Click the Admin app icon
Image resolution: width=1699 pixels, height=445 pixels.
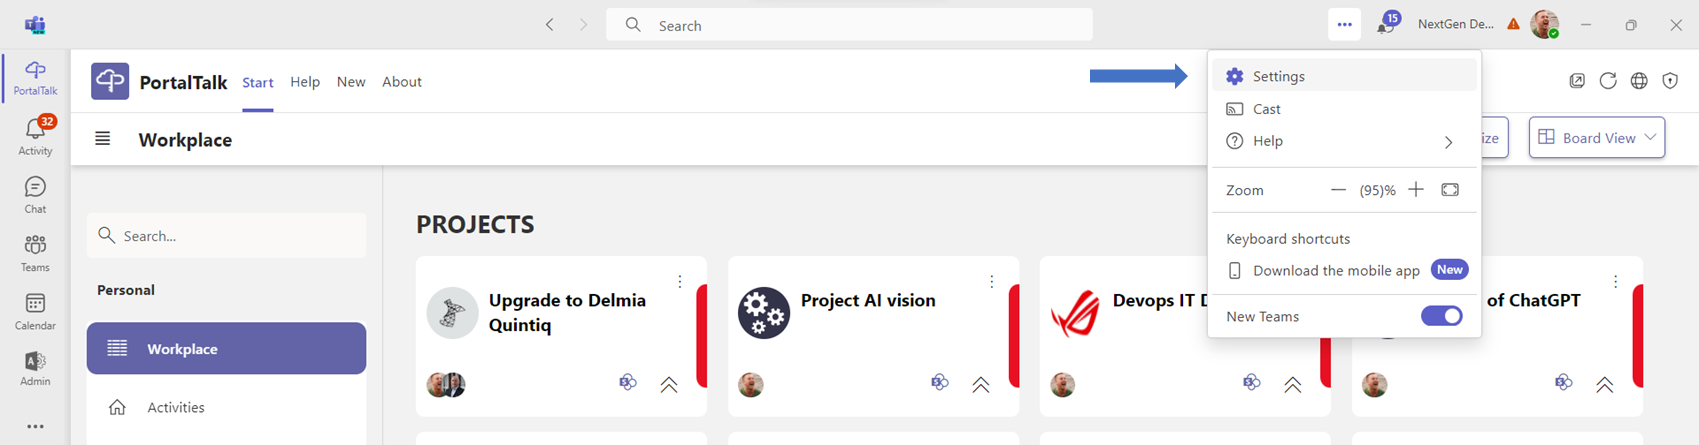tap(35, 367)
